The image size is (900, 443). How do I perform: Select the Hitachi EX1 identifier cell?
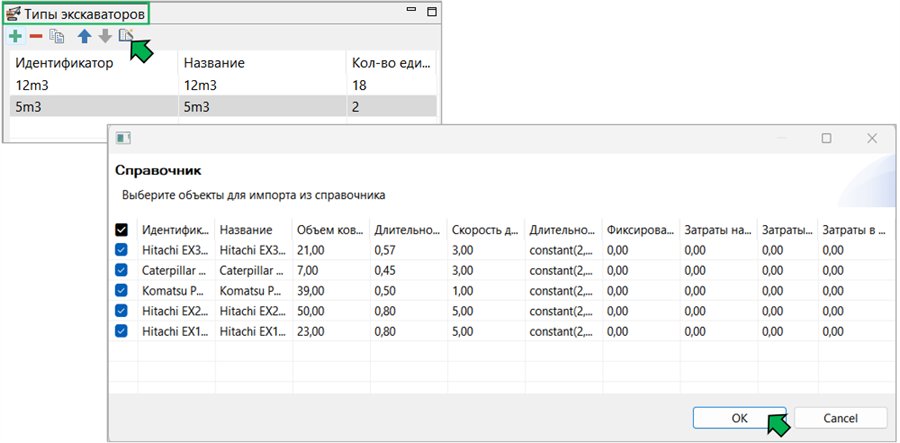[x=176, y=331]
